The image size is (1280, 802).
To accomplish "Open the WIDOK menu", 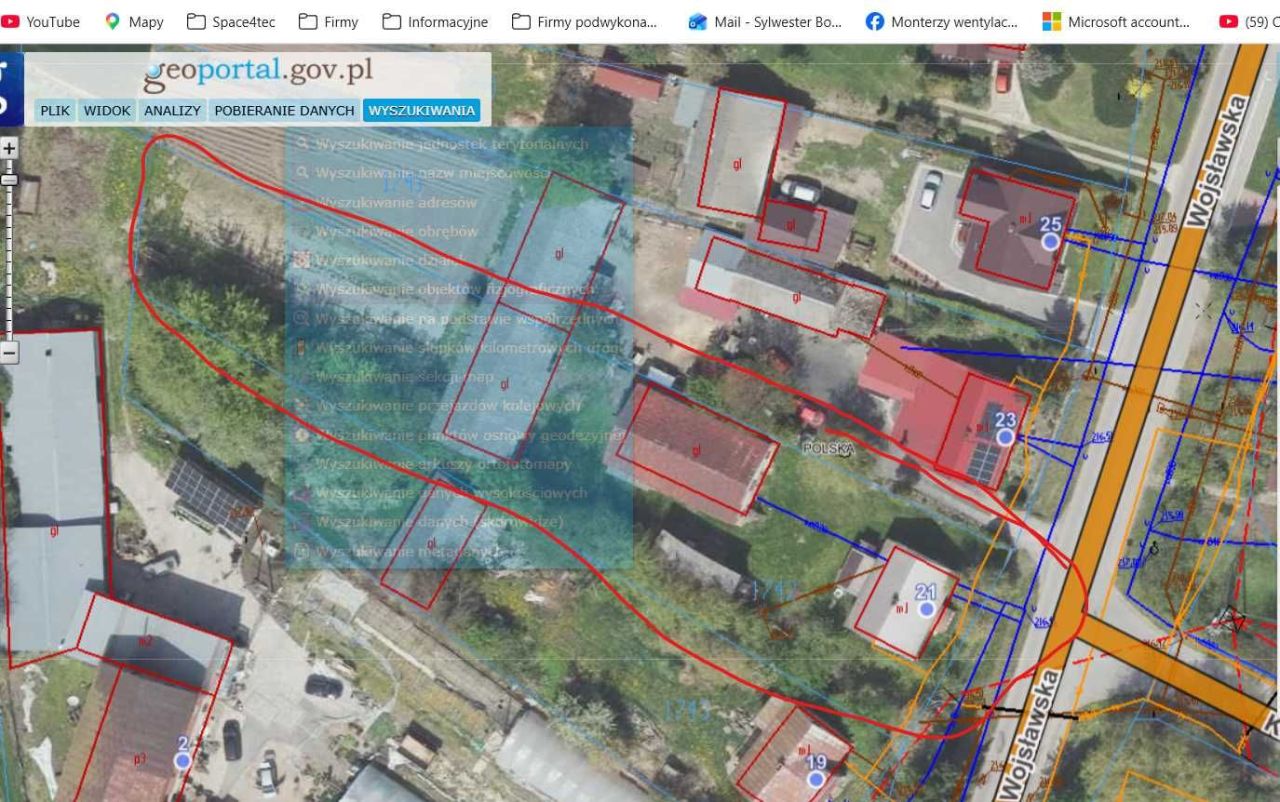I will (107, 110).
